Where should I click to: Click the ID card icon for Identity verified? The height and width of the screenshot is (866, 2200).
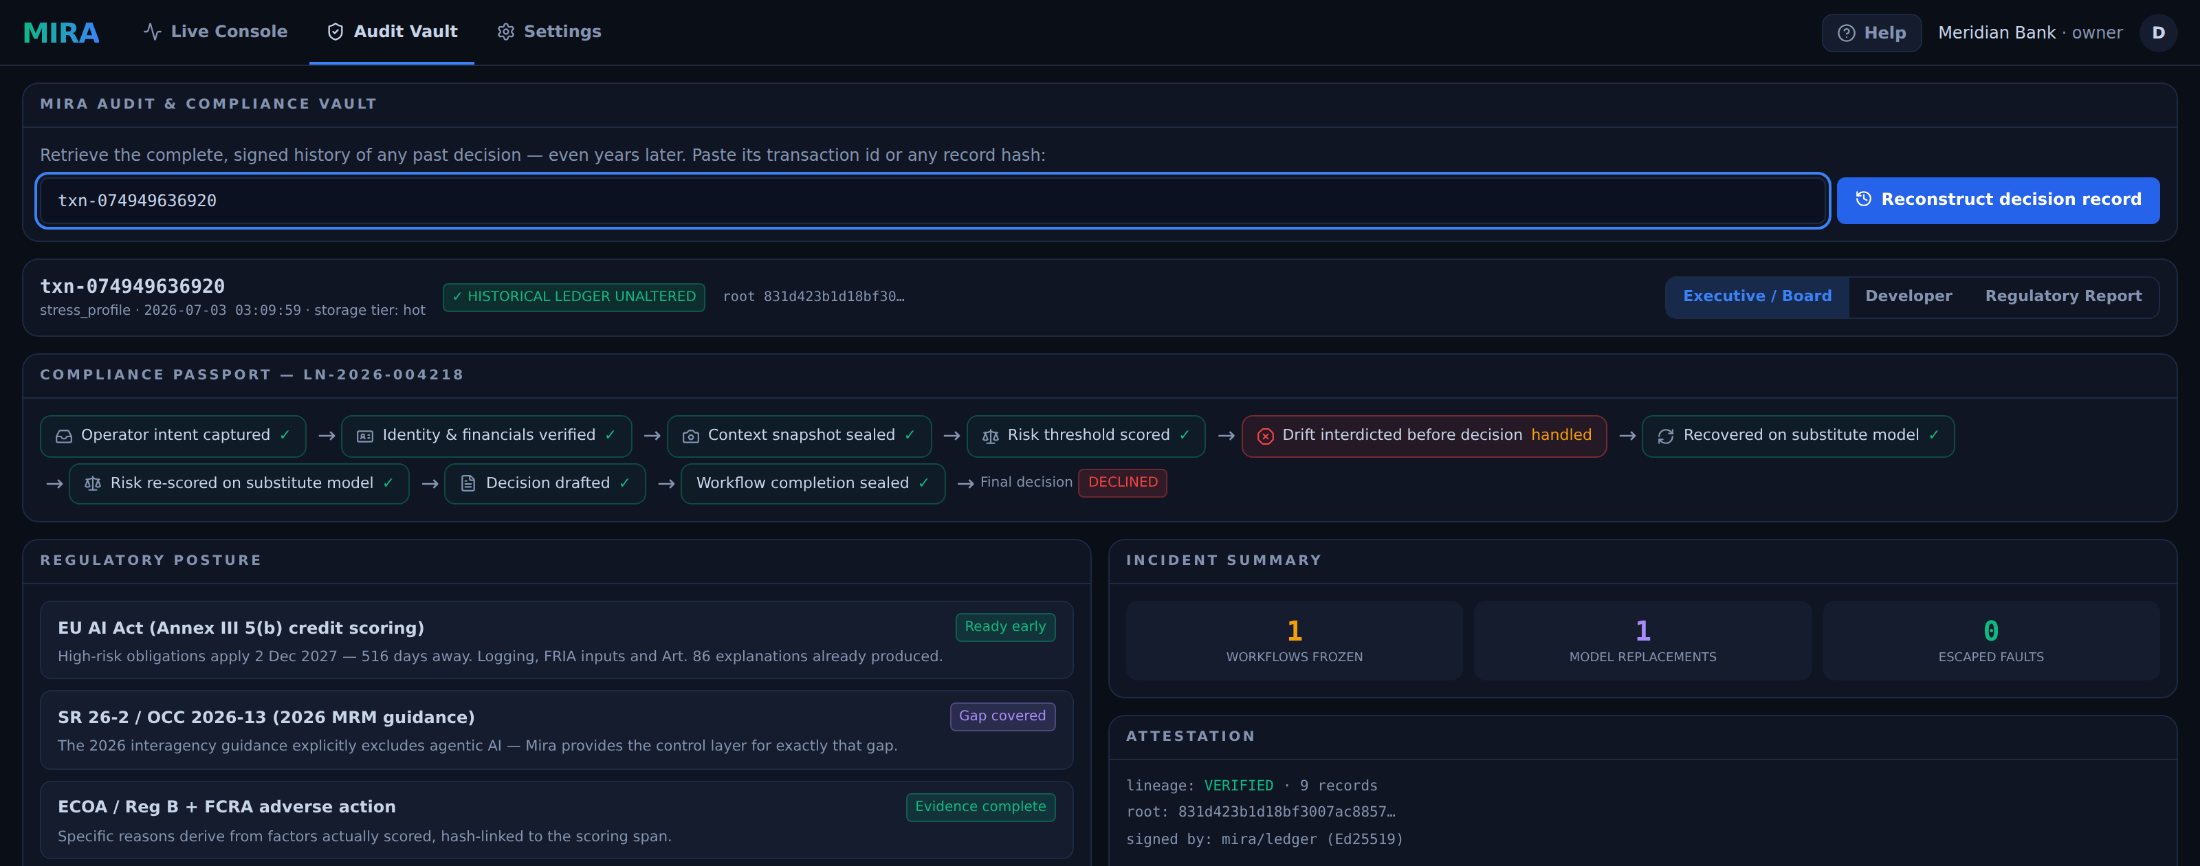[365, 436]
